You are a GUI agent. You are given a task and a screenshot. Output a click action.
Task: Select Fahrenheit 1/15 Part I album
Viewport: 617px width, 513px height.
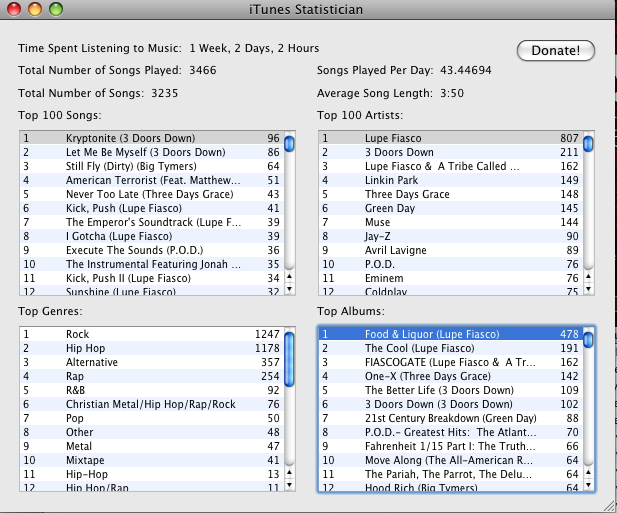click(451, 446)
